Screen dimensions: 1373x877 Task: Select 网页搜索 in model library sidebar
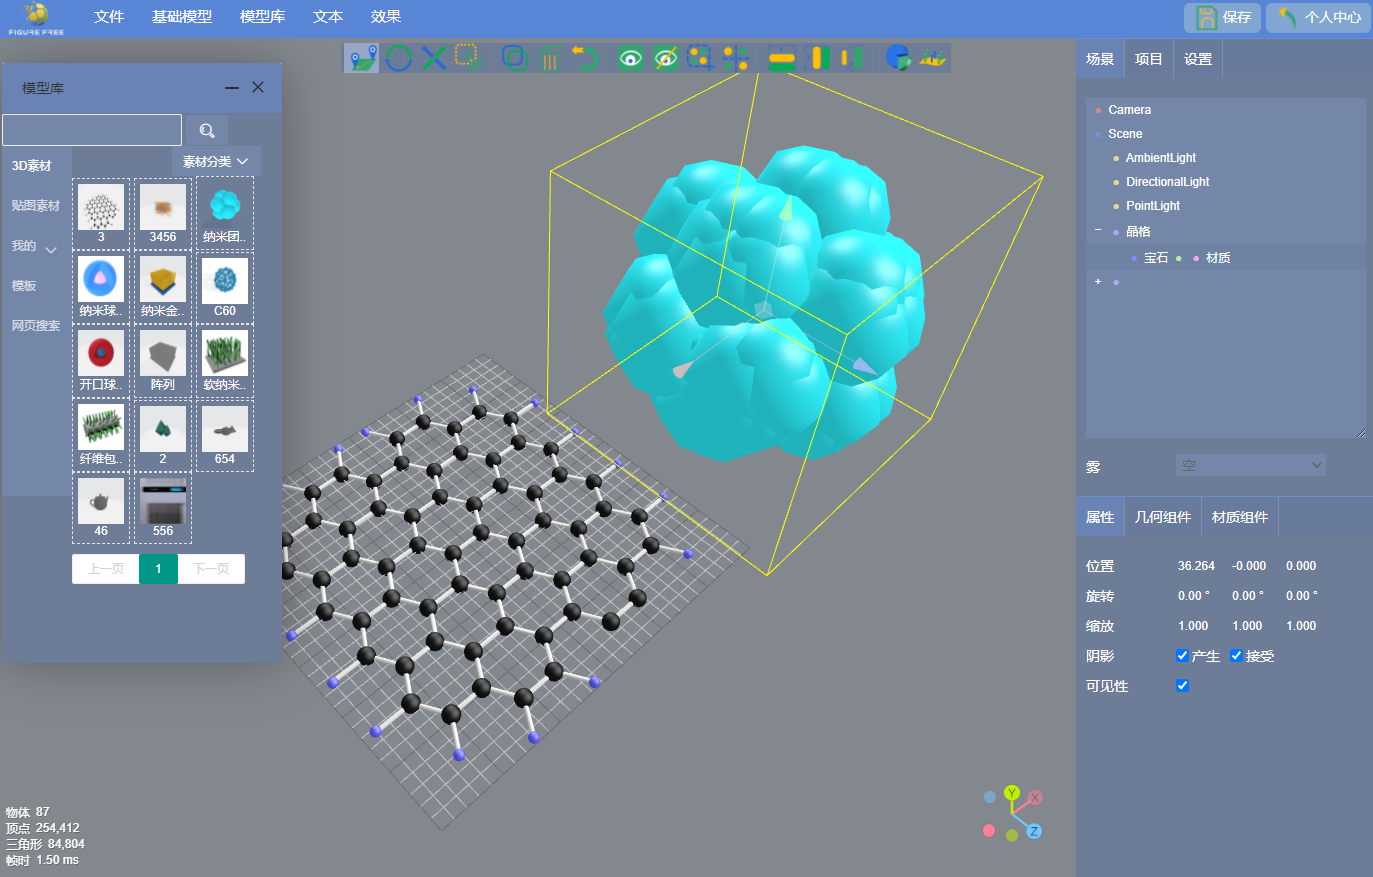pos(36,326)
